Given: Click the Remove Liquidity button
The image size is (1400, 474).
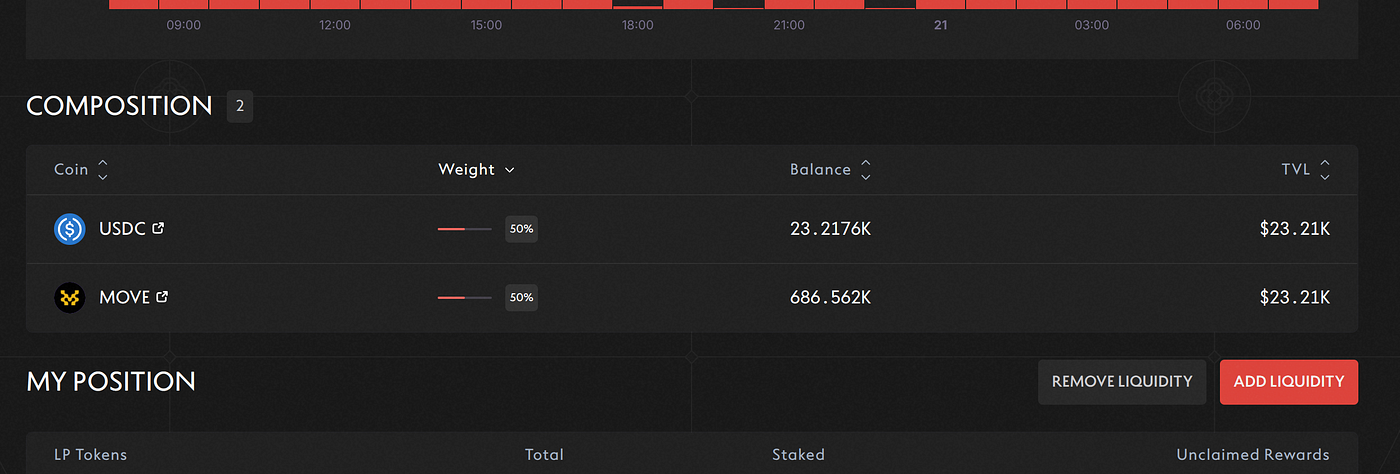Looking at the screenshot, I should tap(1122, 382).
